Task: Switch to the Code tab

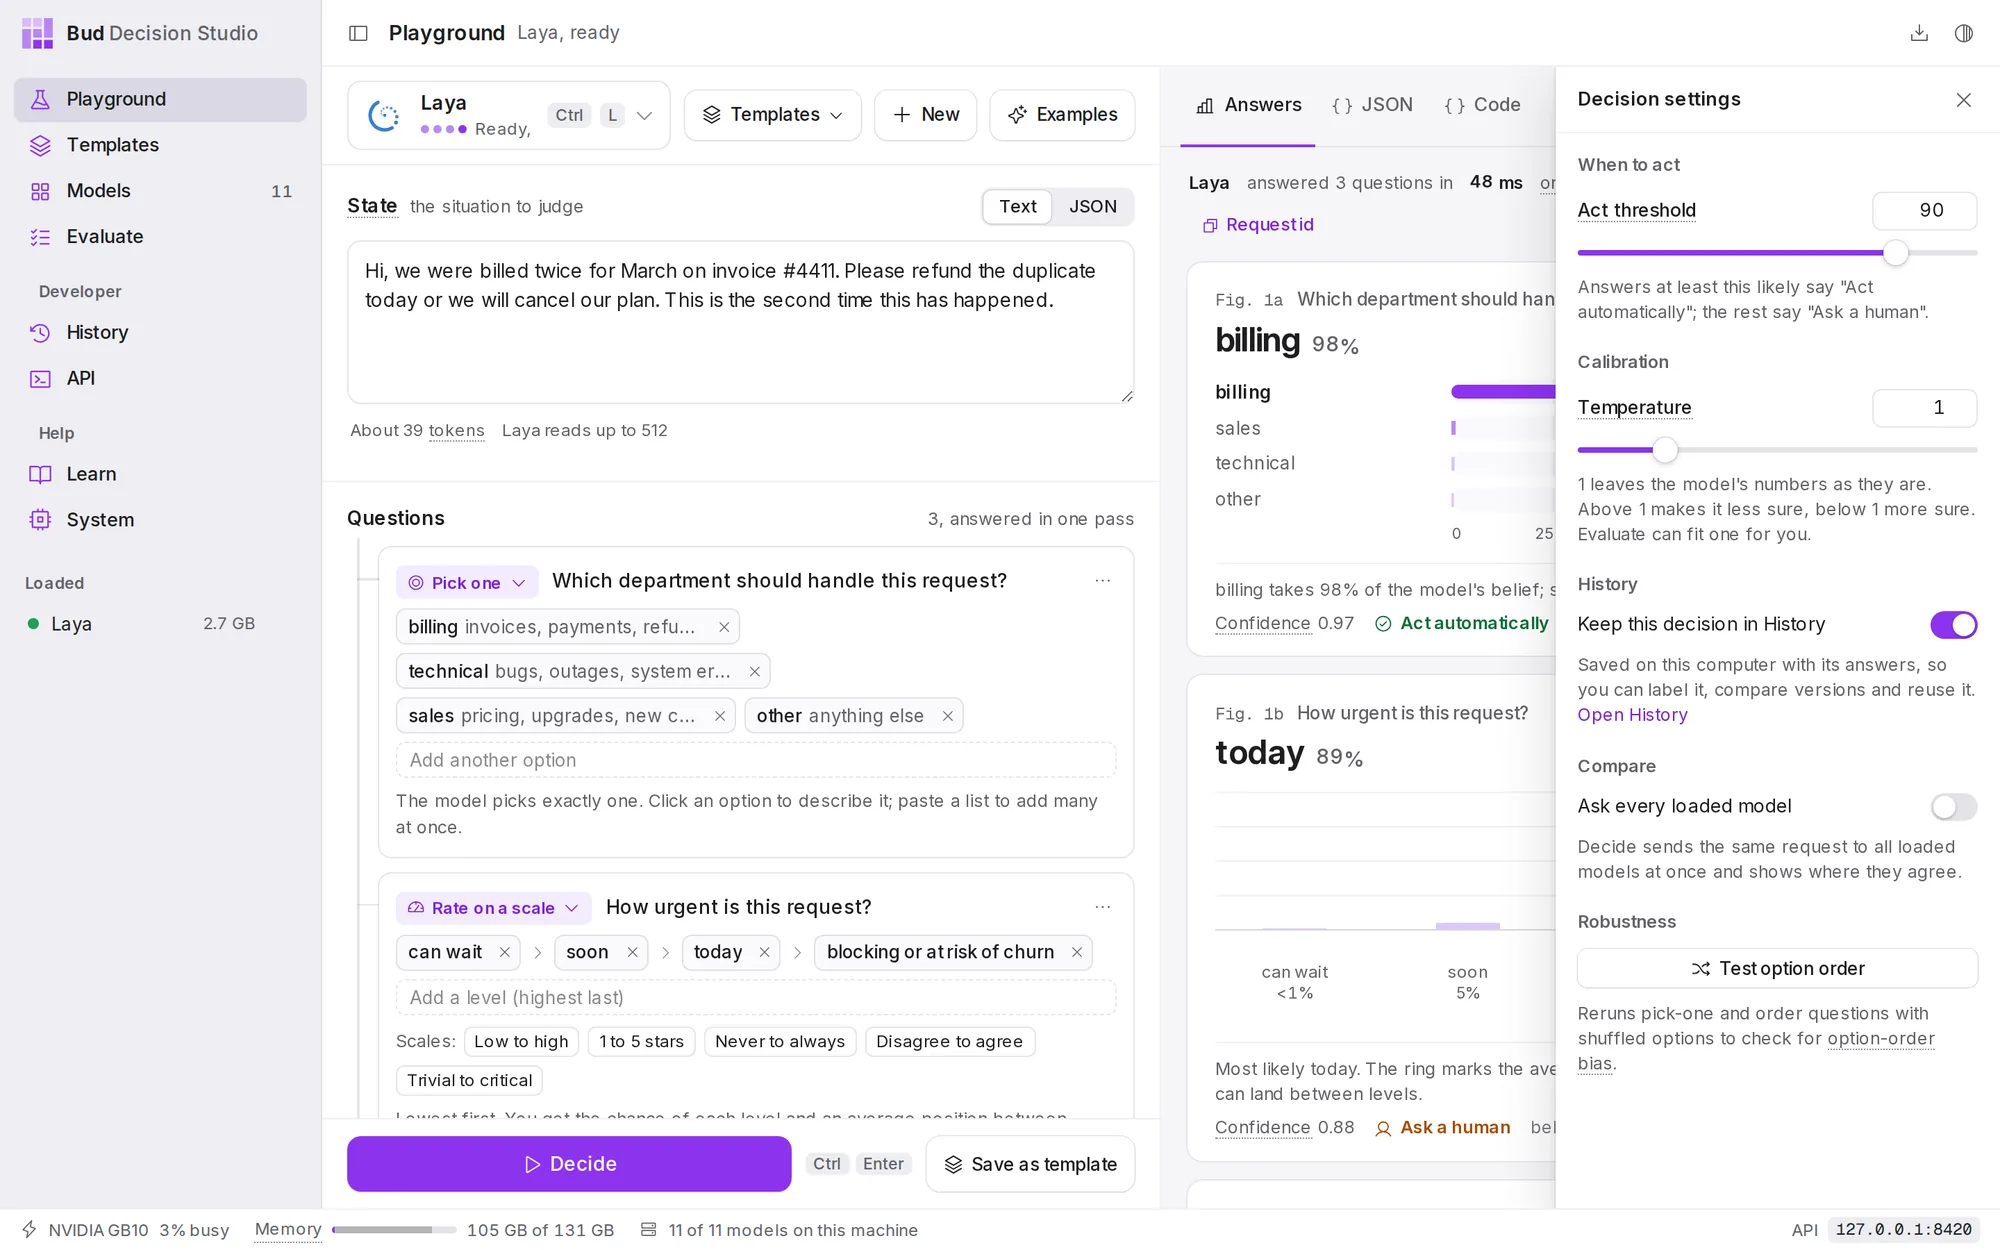Action: (x=1482, y=105)
